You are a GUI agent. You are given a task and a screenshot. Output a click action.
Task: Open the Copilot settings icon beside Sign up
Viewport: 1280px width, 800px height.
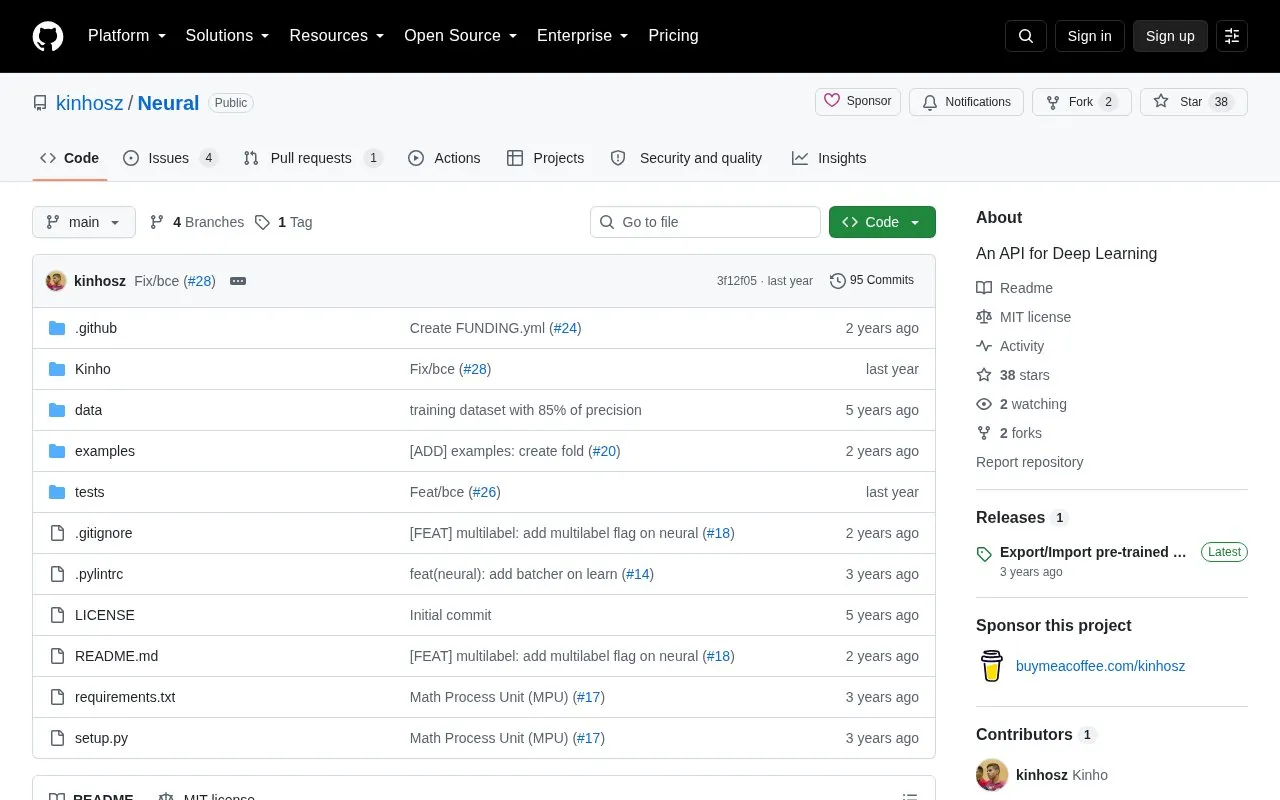pos(1232,36)
